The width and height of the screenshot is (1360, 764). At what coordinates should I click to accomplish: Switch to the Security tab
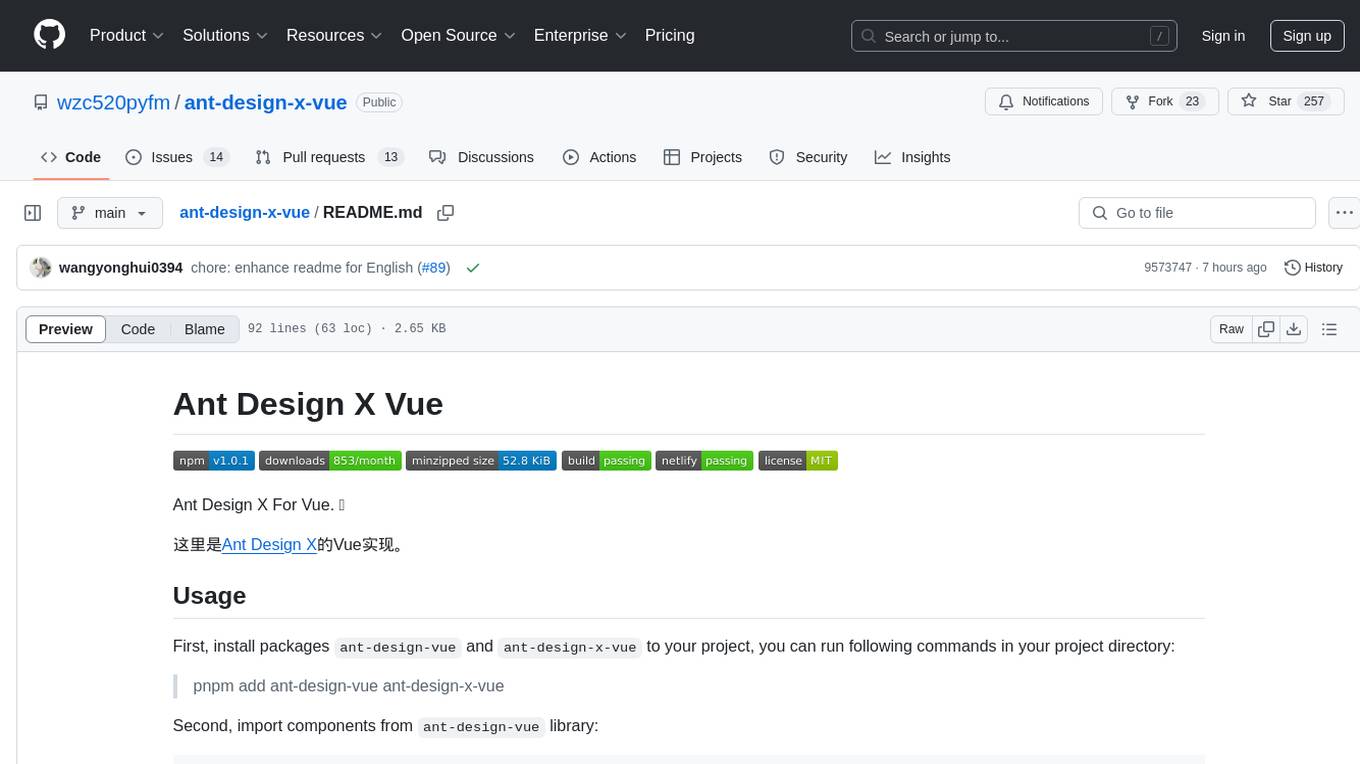point(808,157)
